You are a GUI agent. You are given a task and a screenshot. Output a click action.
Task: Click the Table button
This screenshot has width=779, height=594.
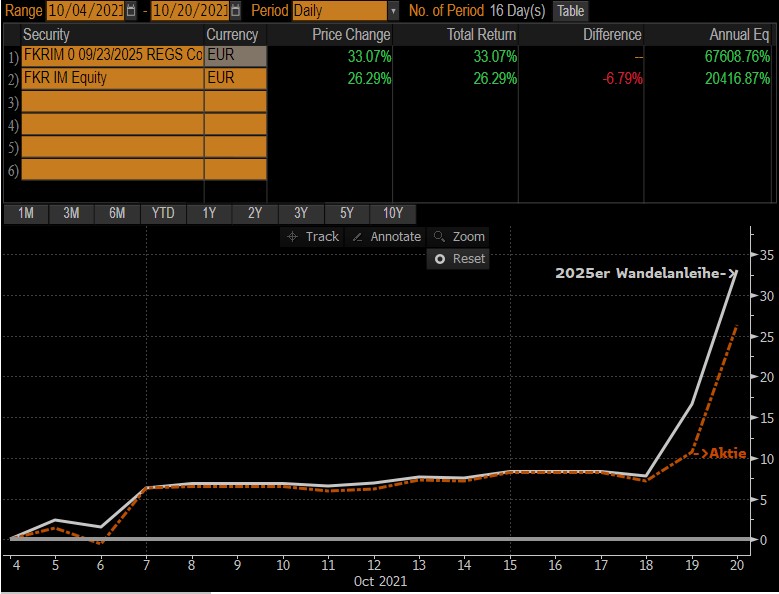[570, 10]
